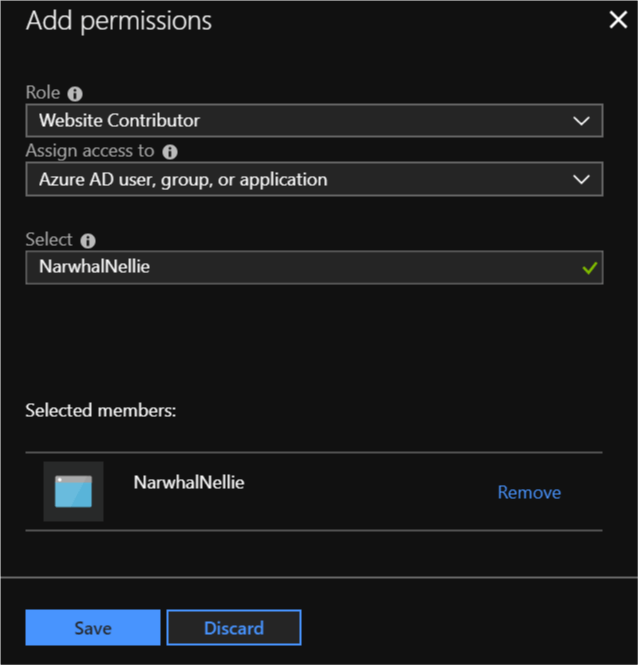Screen dimensions: 638x665
Task: Click the info icon beside Role
Action: coord(75,94)
